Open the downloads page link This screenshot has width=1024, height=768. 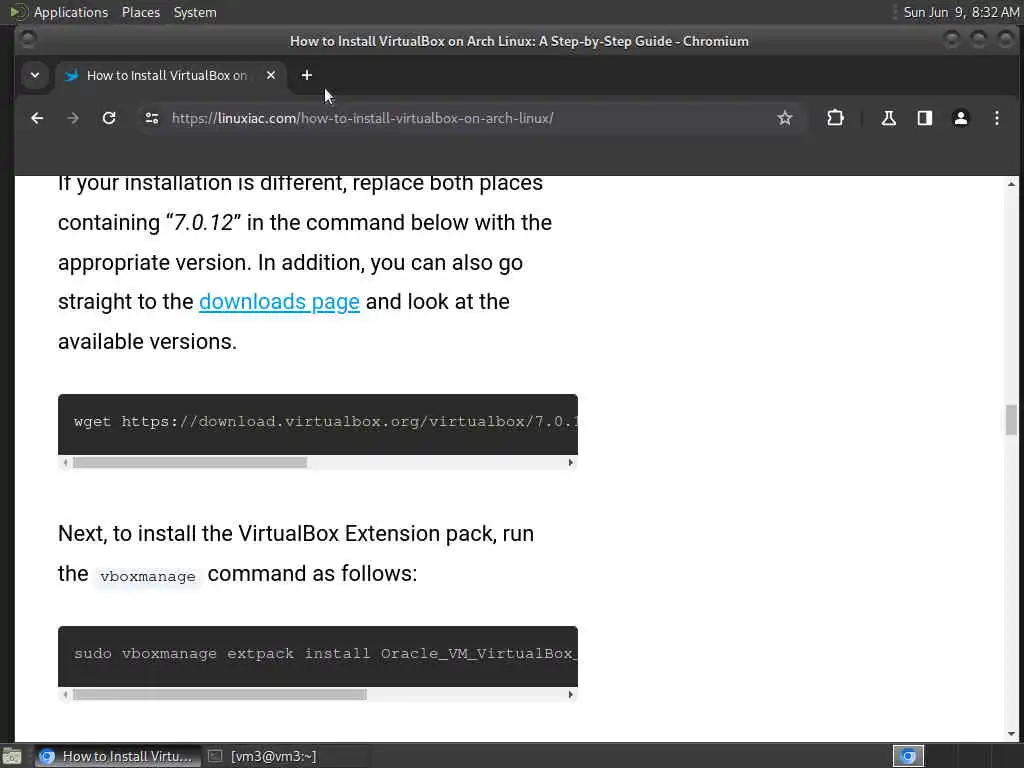[x=279, y=302]
